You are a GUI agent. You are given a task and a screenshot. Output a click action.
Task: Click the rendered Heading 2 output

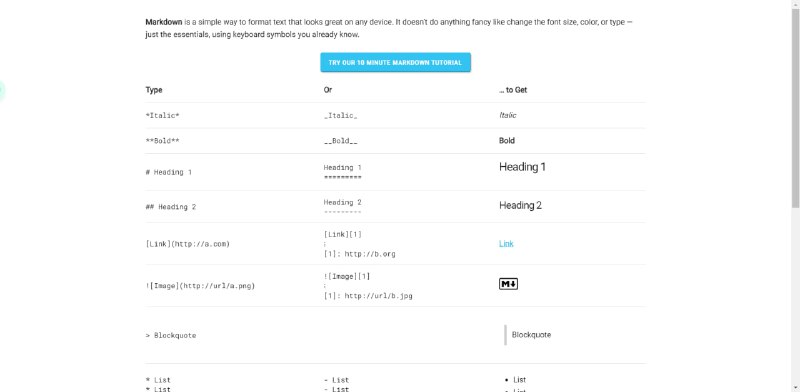(520, 205)
